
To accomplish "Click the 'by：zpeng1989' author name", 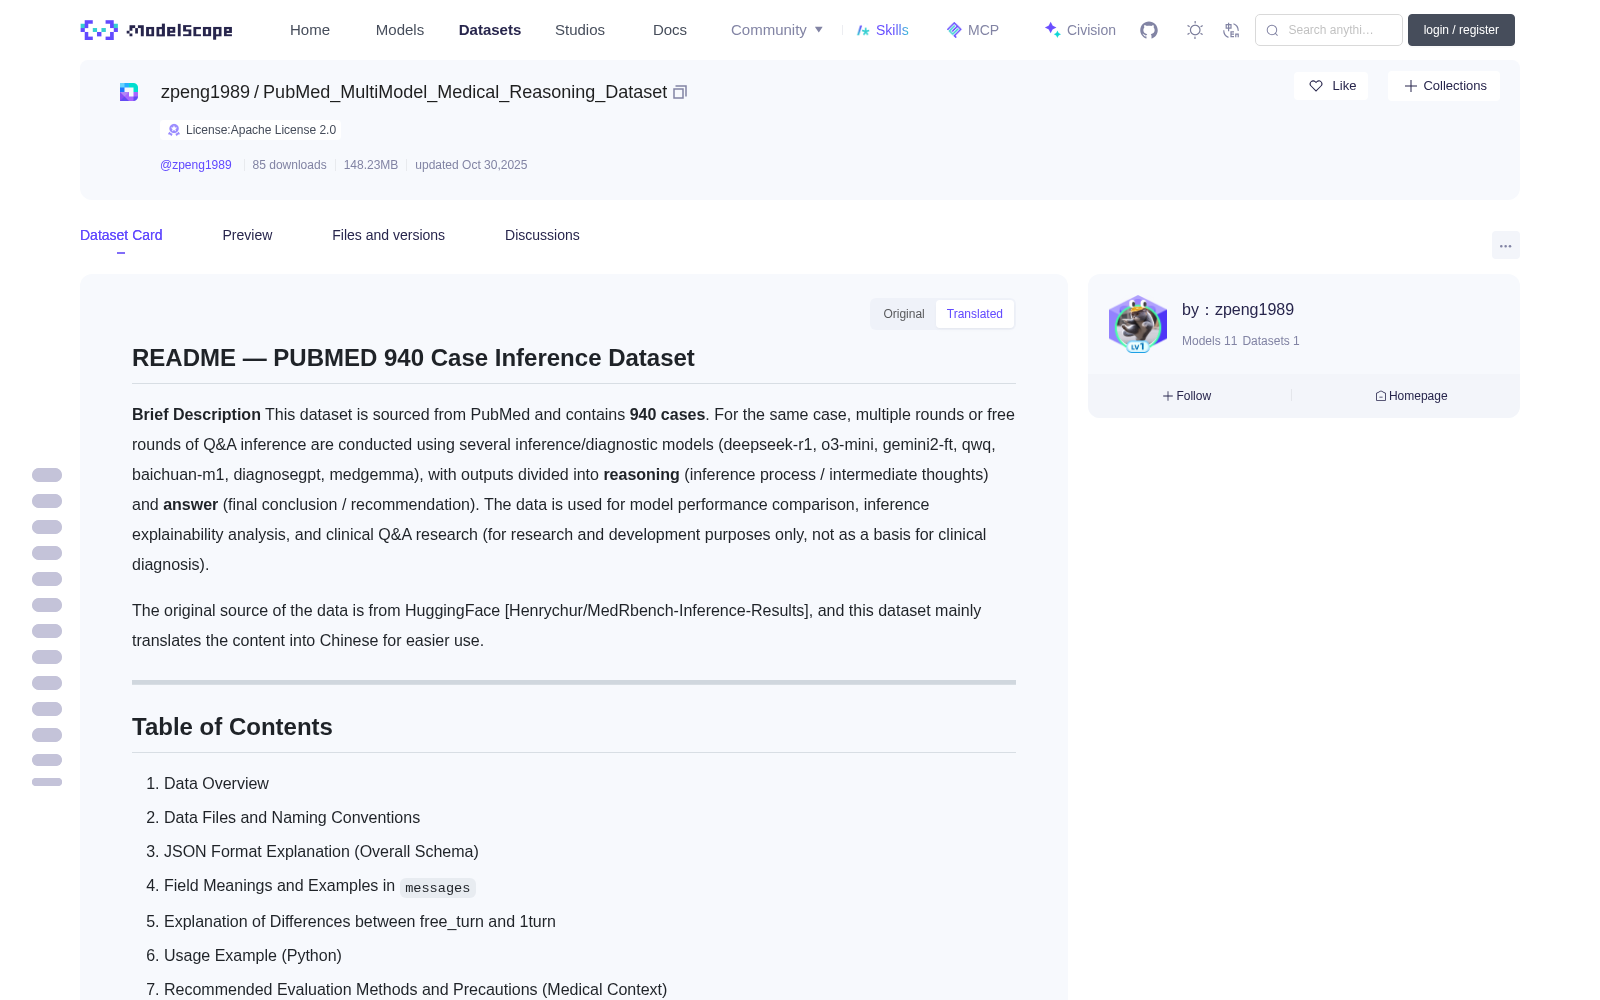I will (x=1238, y=310).
